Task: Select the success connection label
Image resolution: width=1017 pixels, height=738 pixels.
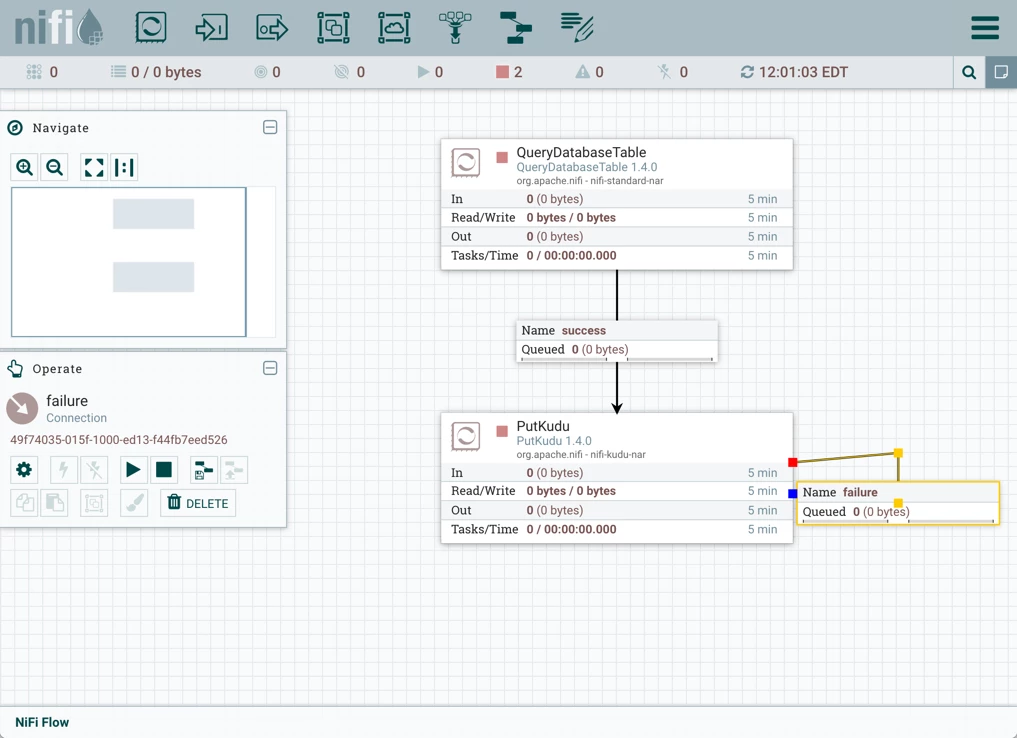Action: click(617, 340)
